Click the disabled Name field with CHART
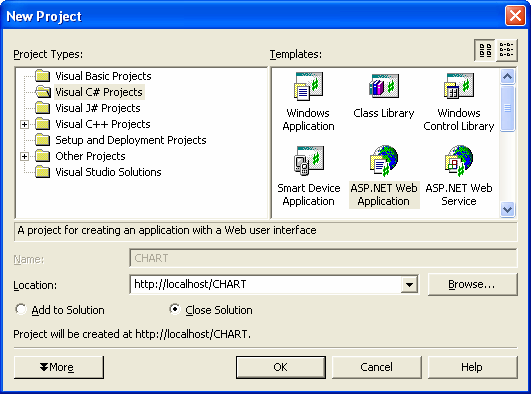Image resolution: width=531 pixels, height=394 pixels. [x=323, y=258]
